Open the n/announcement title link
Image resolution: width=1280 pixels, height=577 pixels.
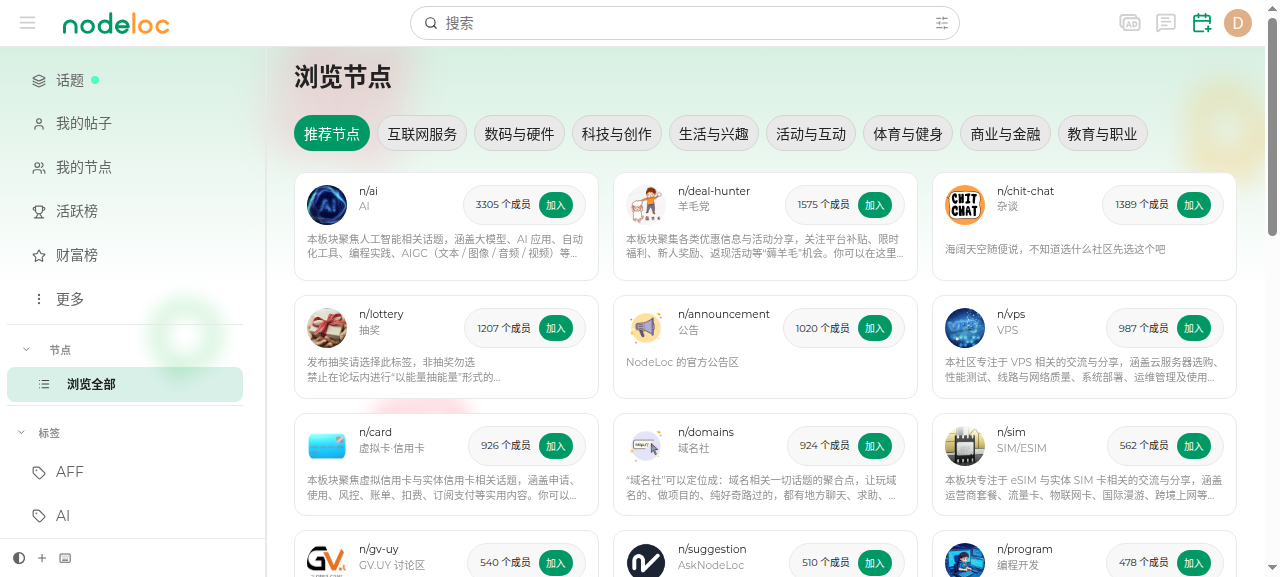pos(724,314)
